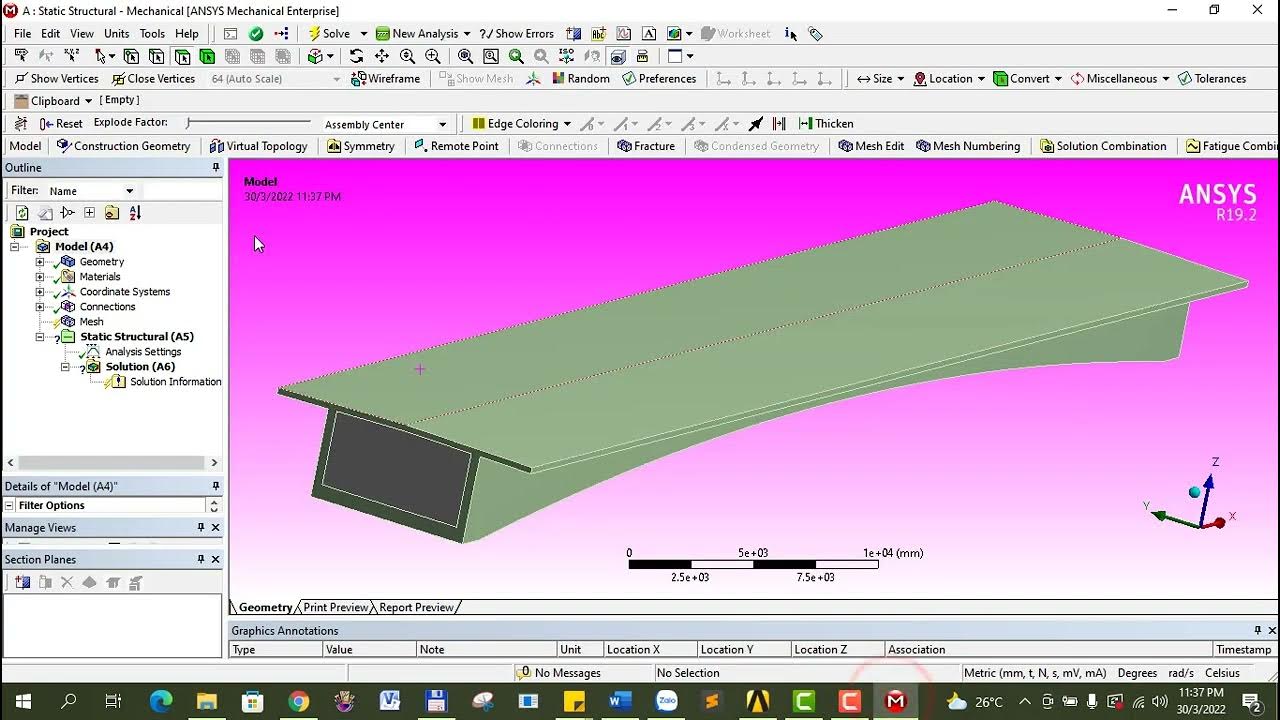
Task: Open Solution Combination
Action: [x=1103, y=146]
